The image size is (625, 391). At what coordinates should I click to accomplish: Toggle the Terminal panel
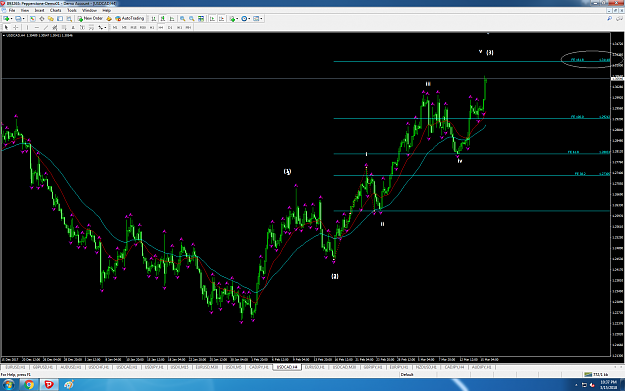click(60, 18)
